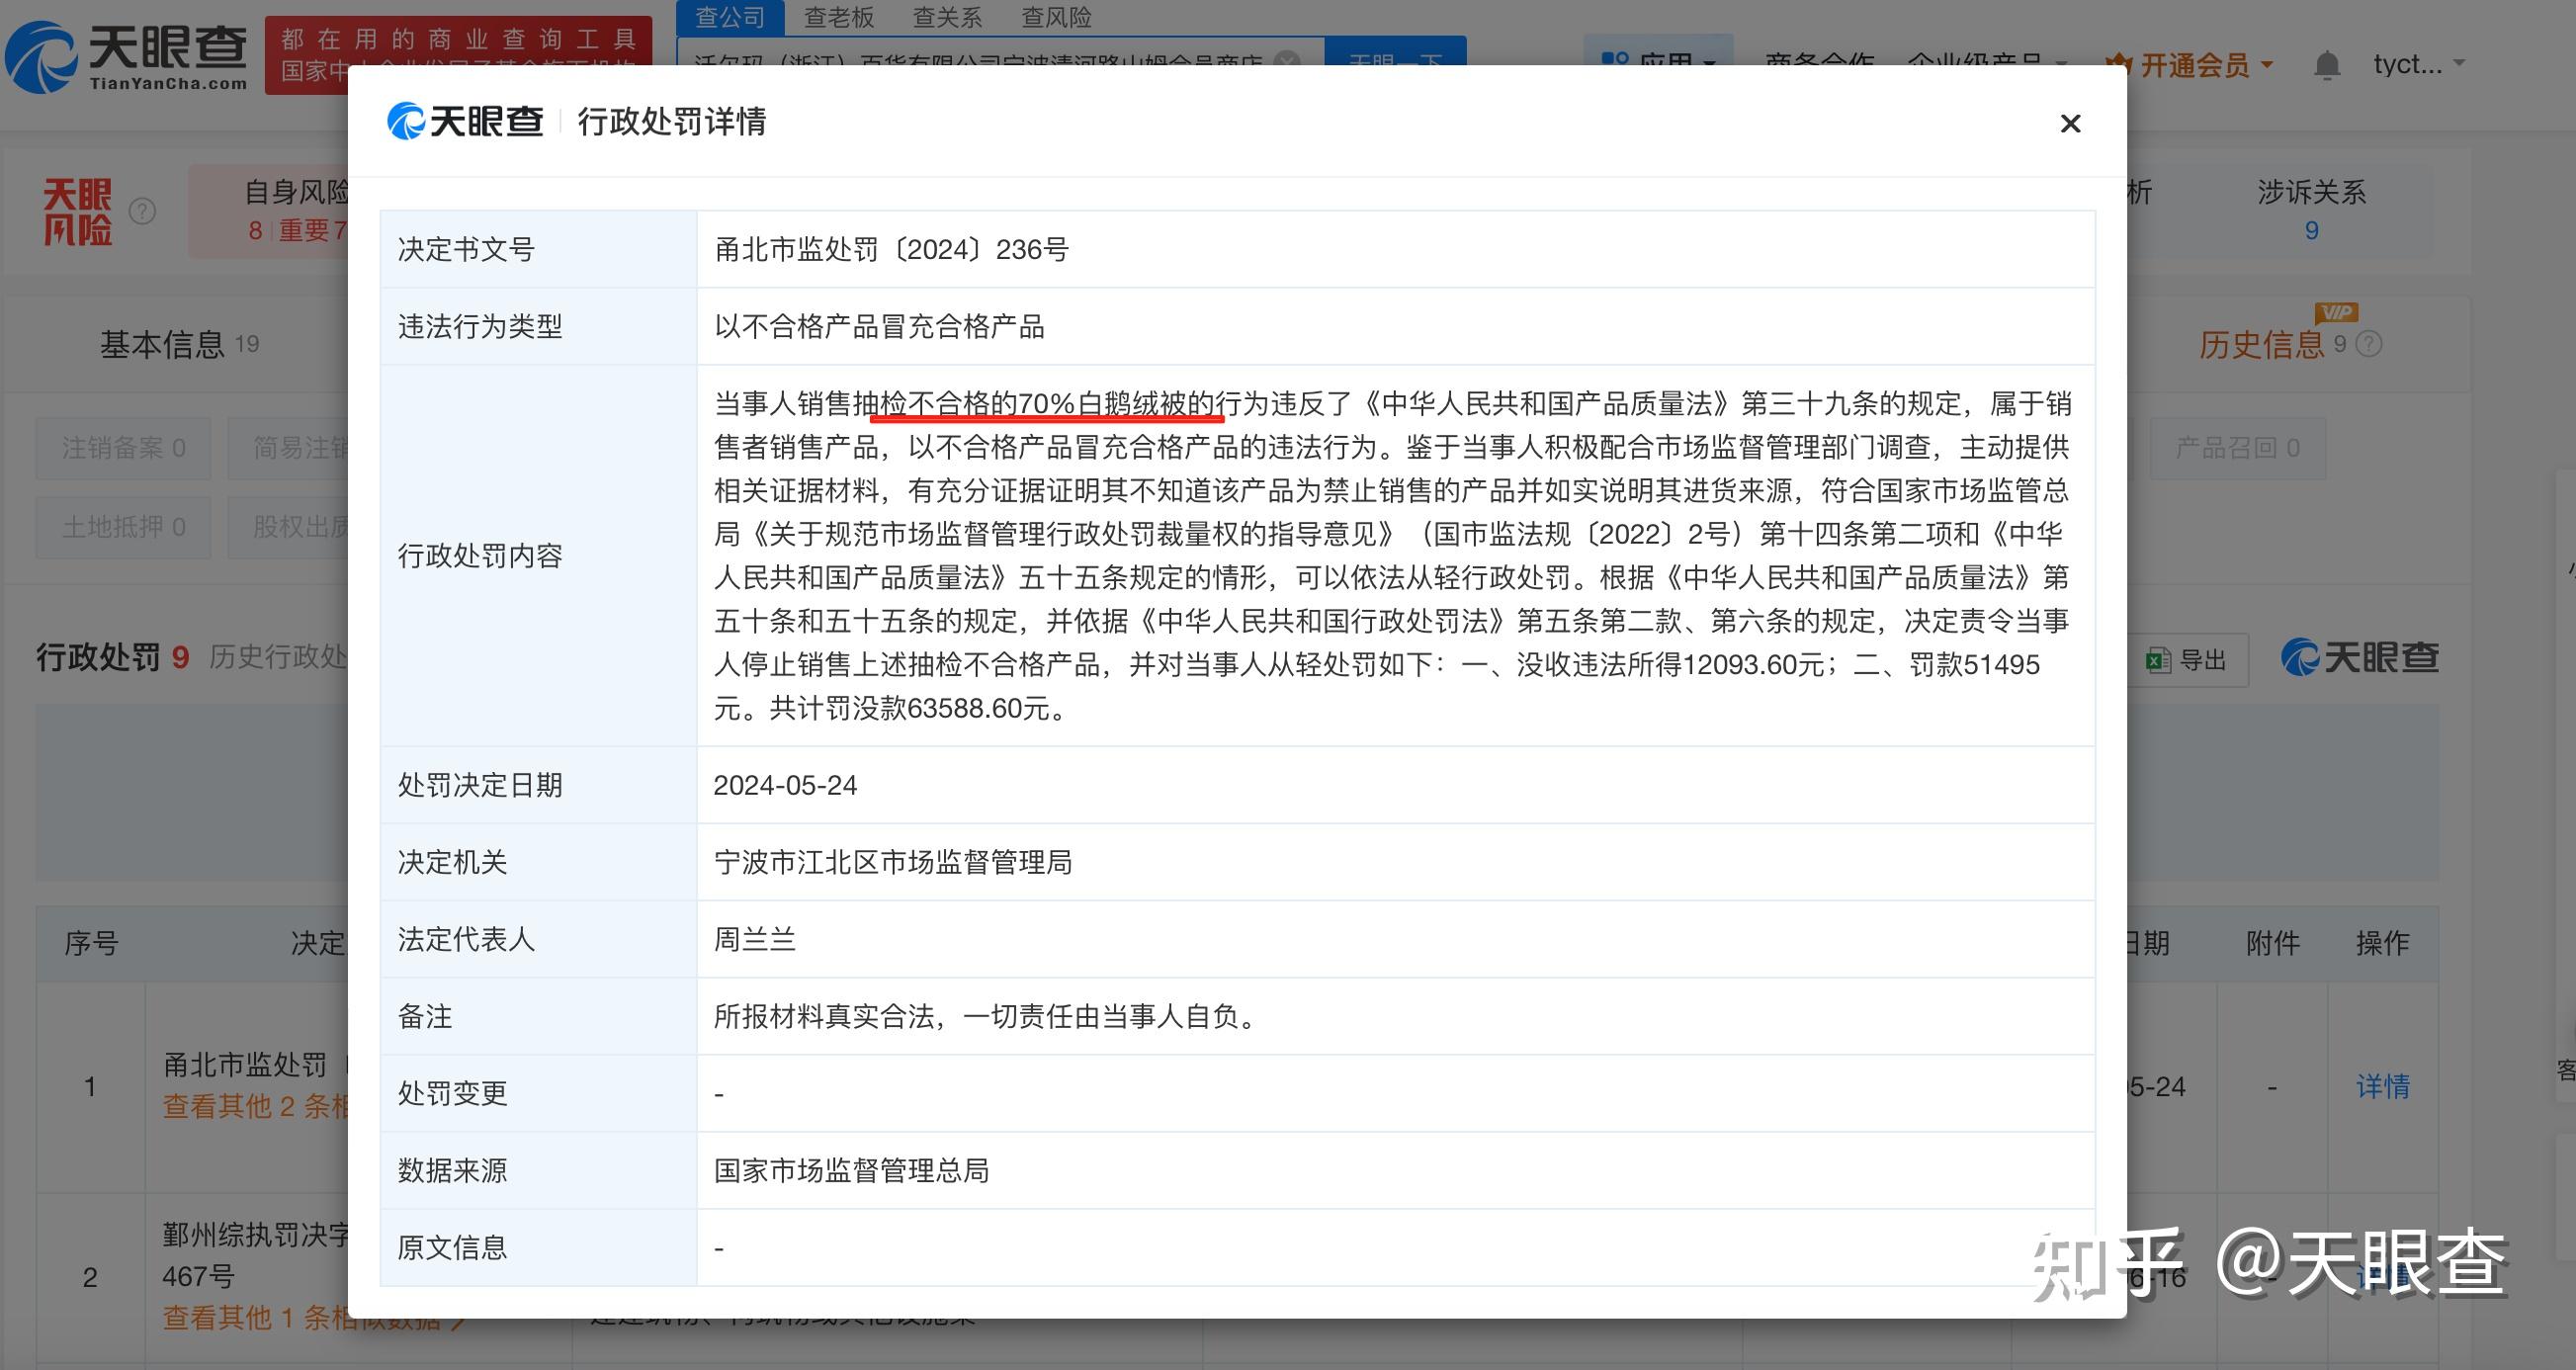Switch to the 查老板 search tab

coord(839,17)
